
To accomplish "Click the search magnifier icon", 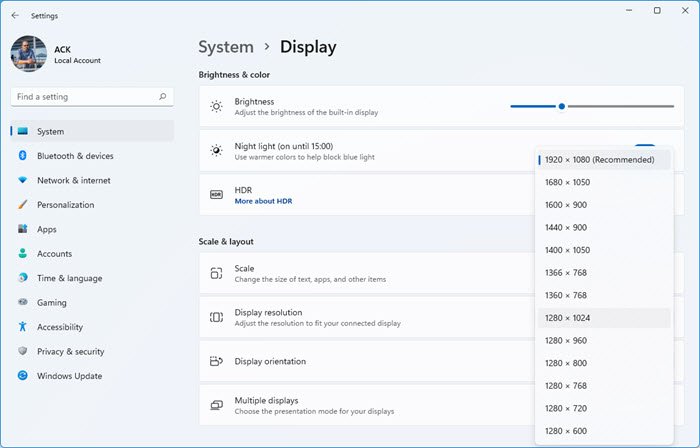I will click(x=163, y=97).
